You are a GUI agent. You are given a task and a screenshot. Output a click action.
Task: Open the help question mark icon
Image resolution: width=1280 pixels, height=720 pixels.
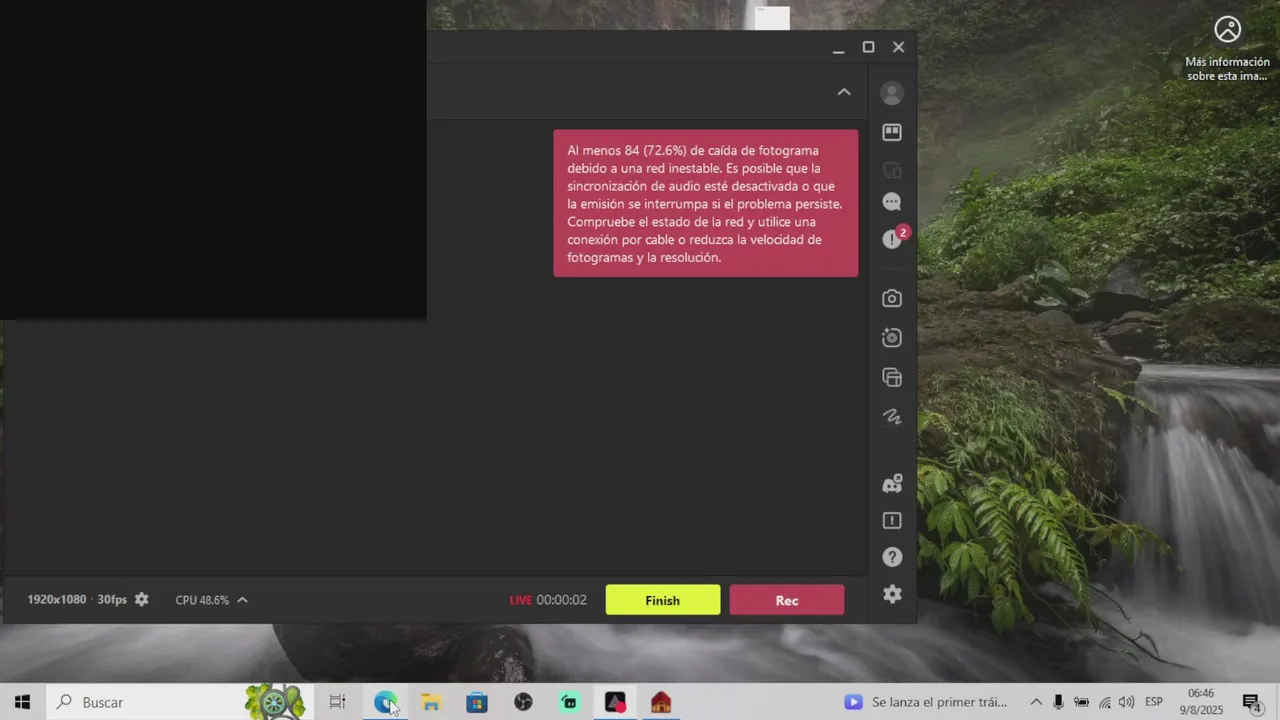point(892,557)
